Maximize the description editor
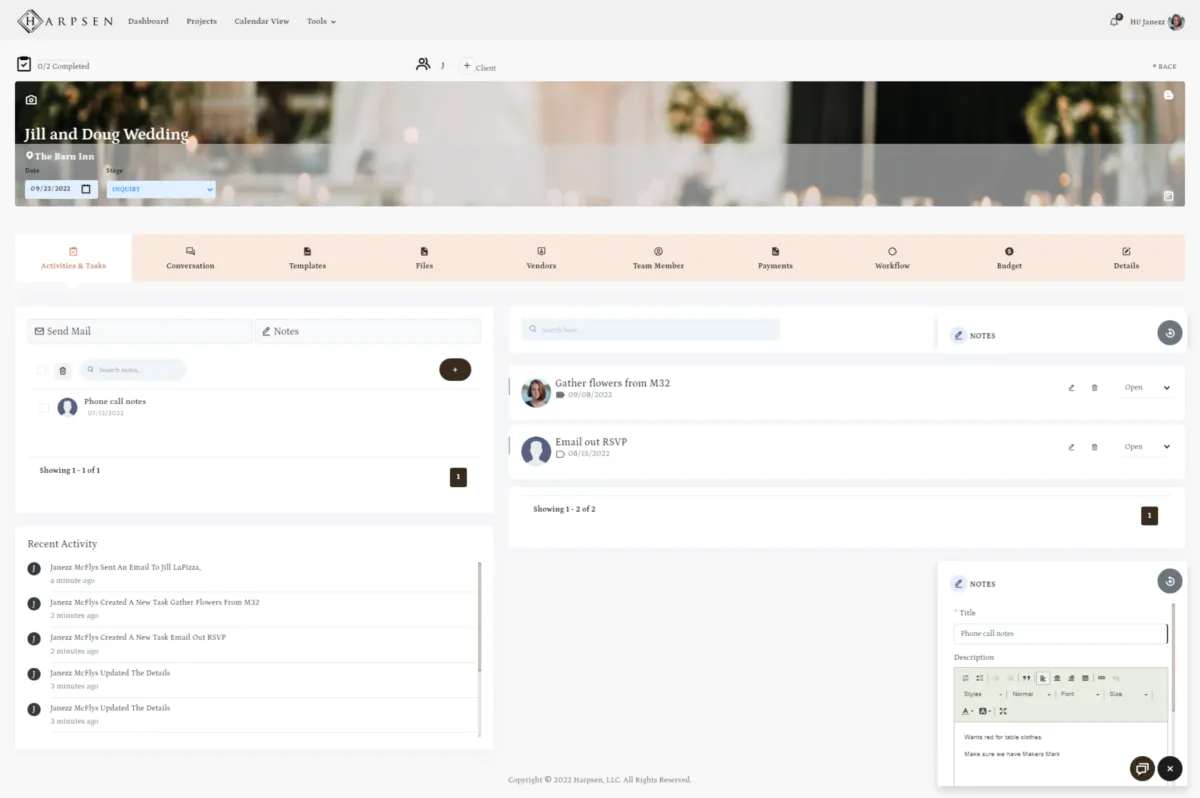Screen dimensions: 1200x798 1003,711
